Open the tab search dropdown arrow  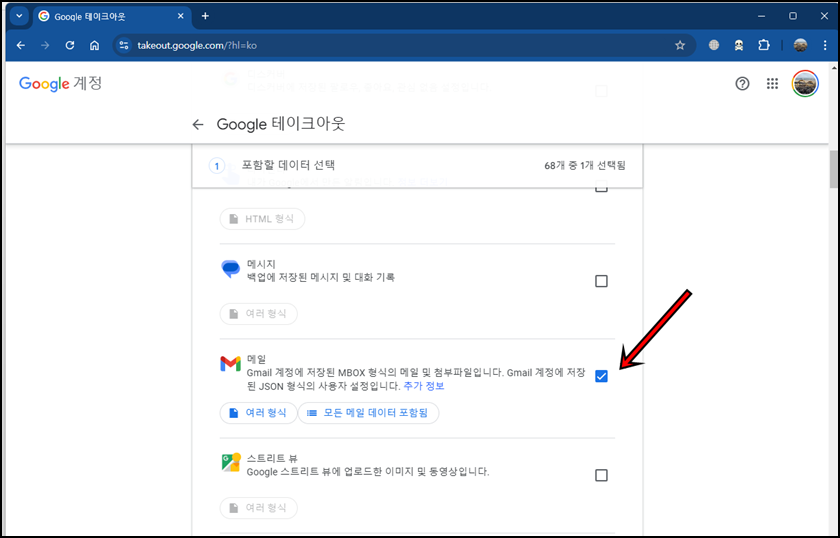[x=19, y=16]
